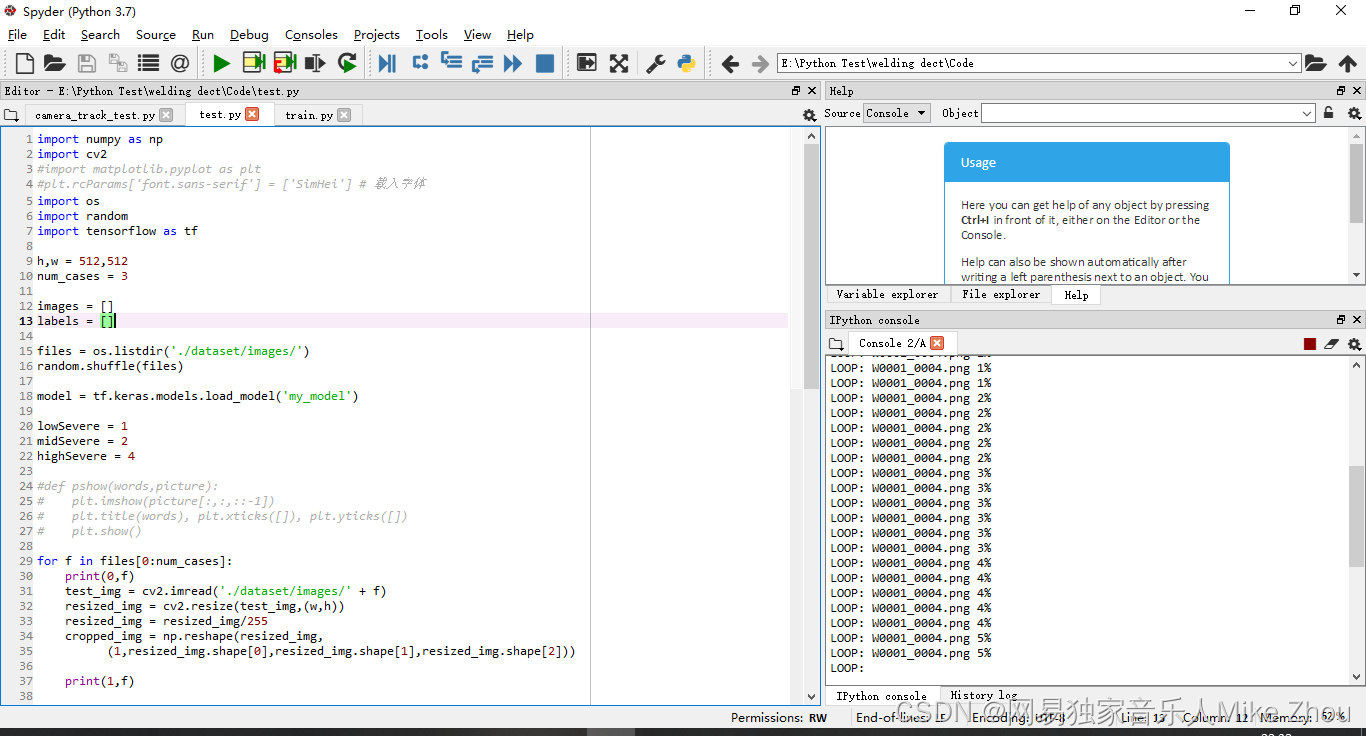
Task: Open the Help menu
Action: pyautogui.click(x=520, y=34)
